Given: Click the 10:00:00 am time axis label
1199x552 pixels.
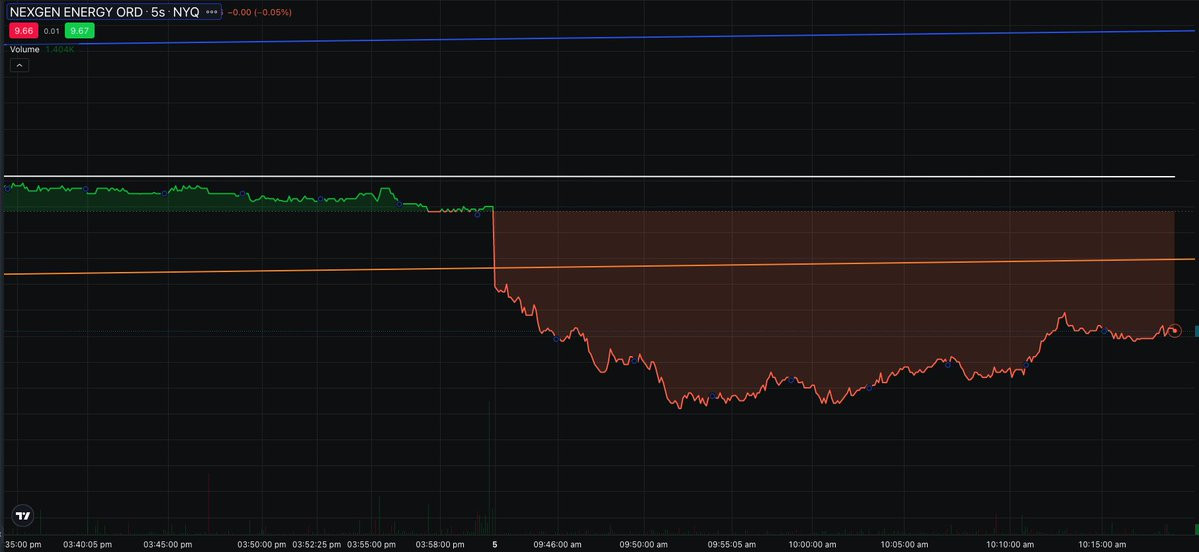Looking at the screenshot, I should (x=811, y=544).
